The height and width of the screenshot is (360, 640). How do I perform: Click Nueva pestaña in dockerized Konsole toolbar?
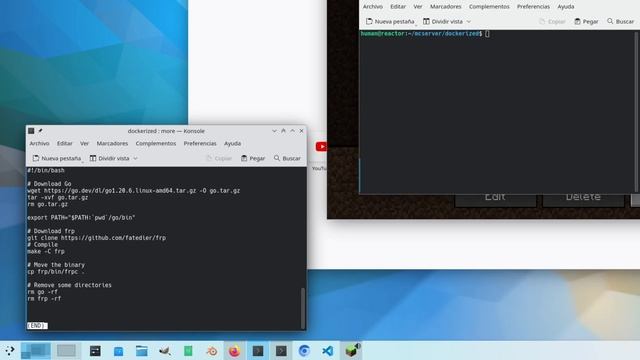coord(57,158)
